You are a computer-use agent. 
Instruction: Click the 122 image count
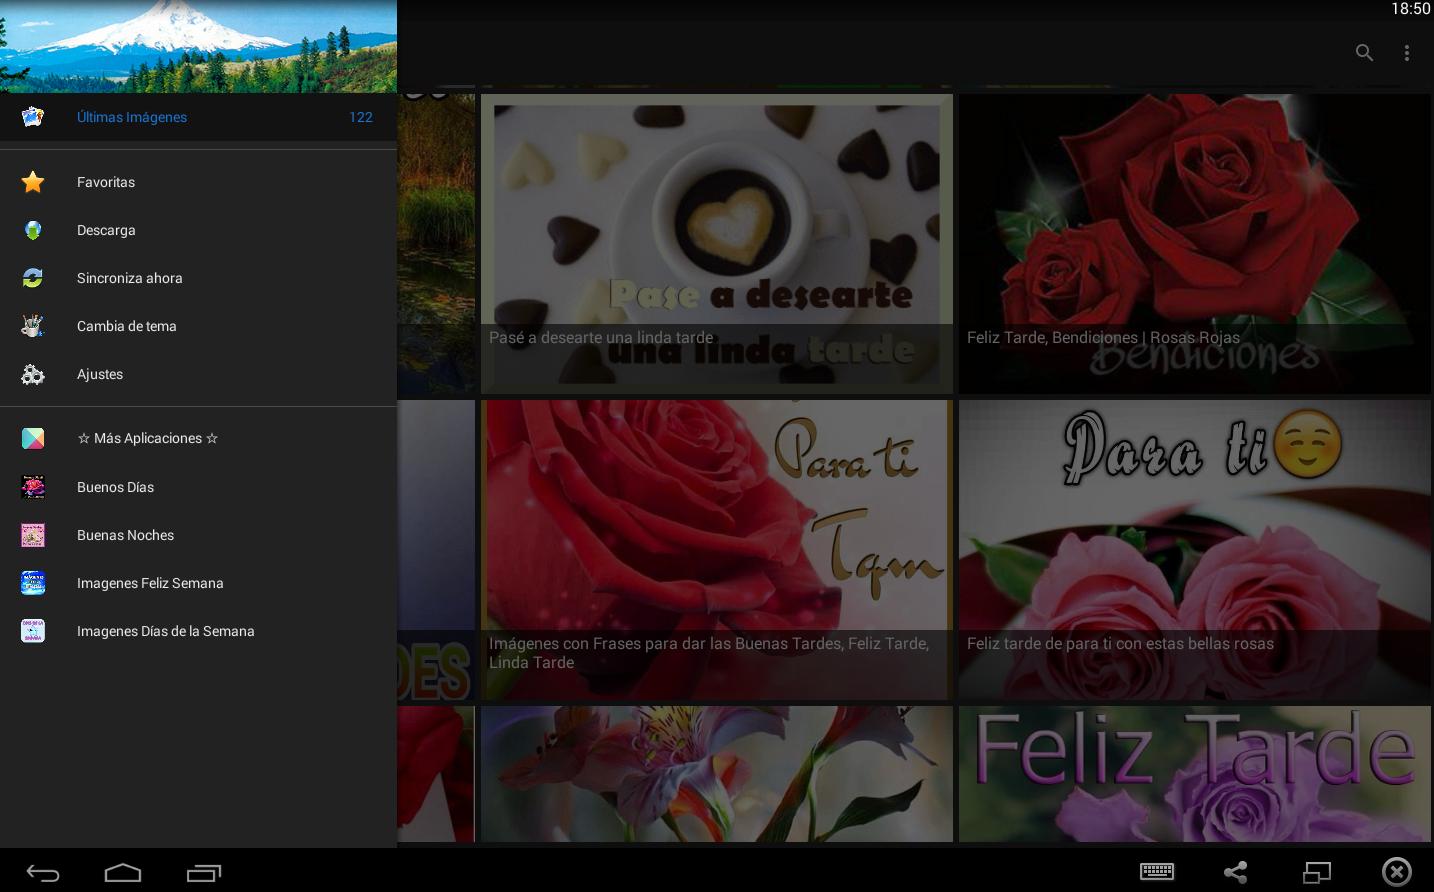361,117
